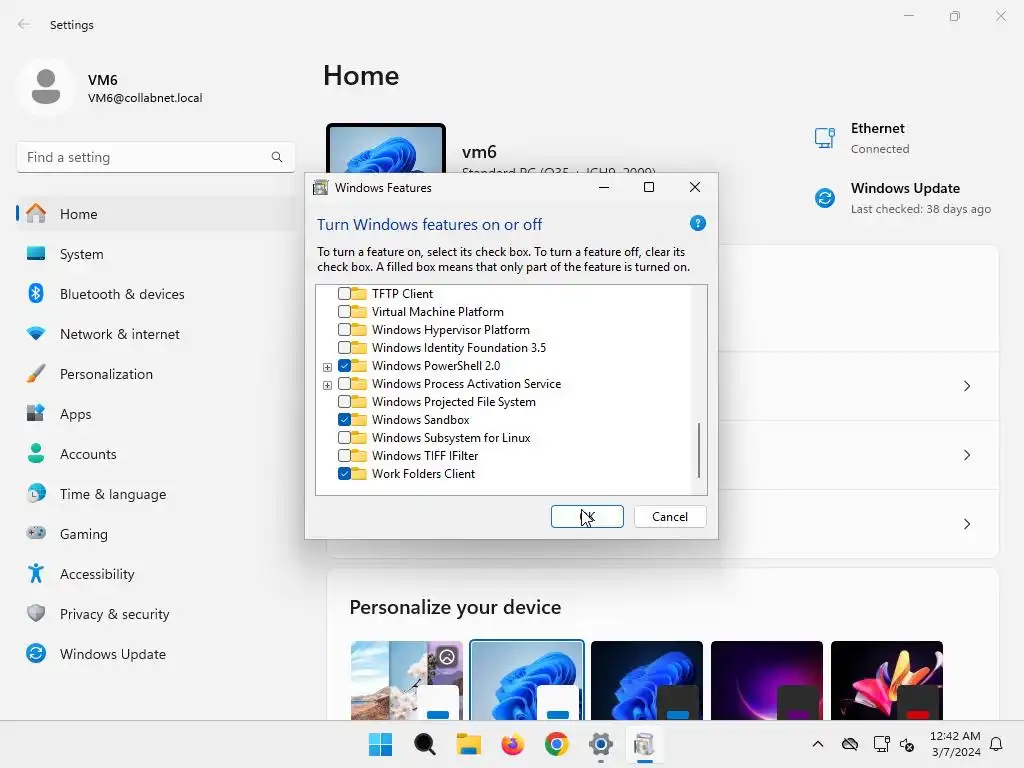
Task: Click the Settings gear on the taskbar
Action: [x=601, y=744]
